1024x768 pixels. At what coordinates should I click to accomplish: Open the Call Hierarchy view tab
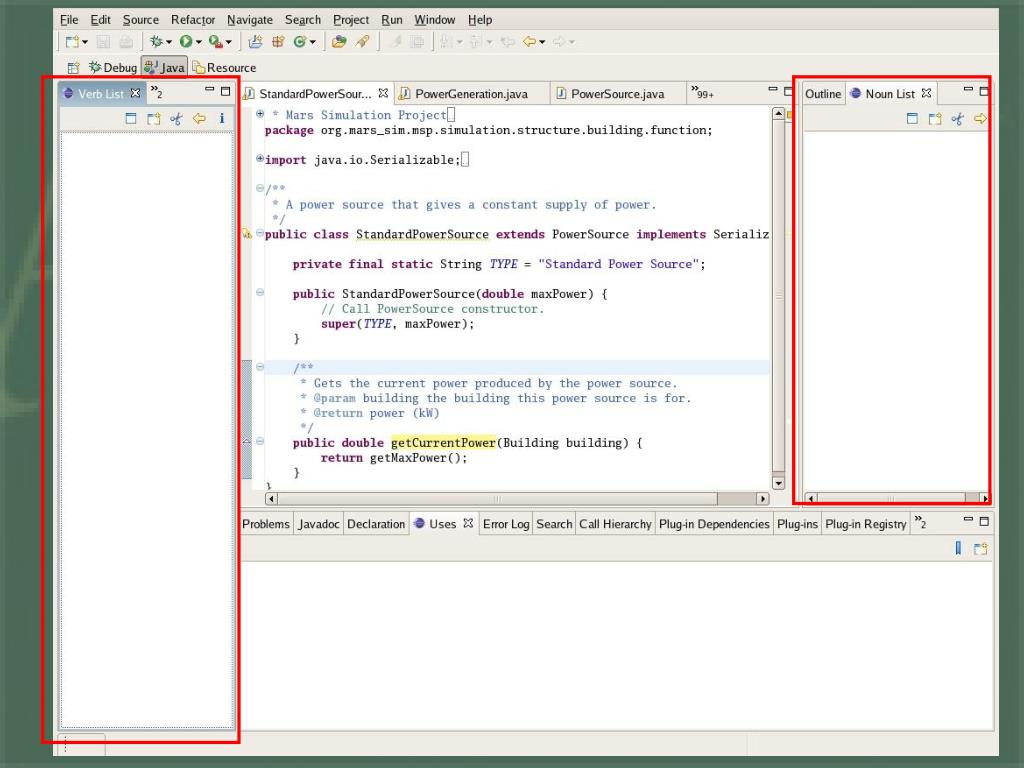click(615, 524)
